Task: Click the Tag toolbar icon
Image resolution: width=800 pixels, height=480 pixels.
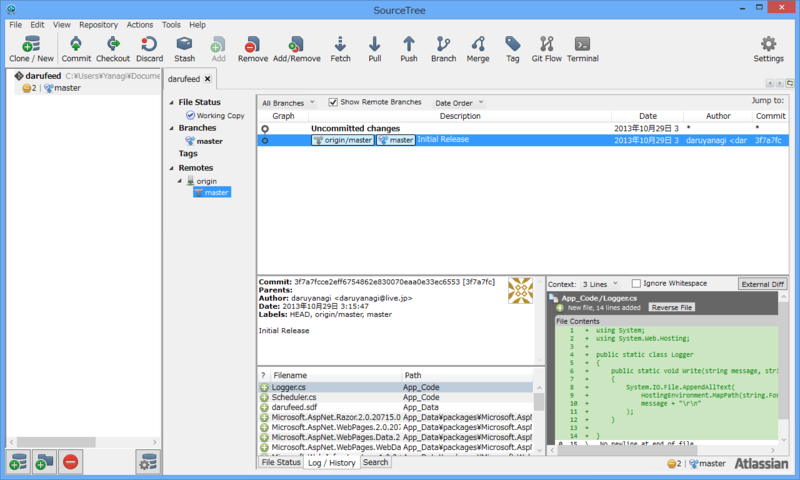Action: [512, 49]
